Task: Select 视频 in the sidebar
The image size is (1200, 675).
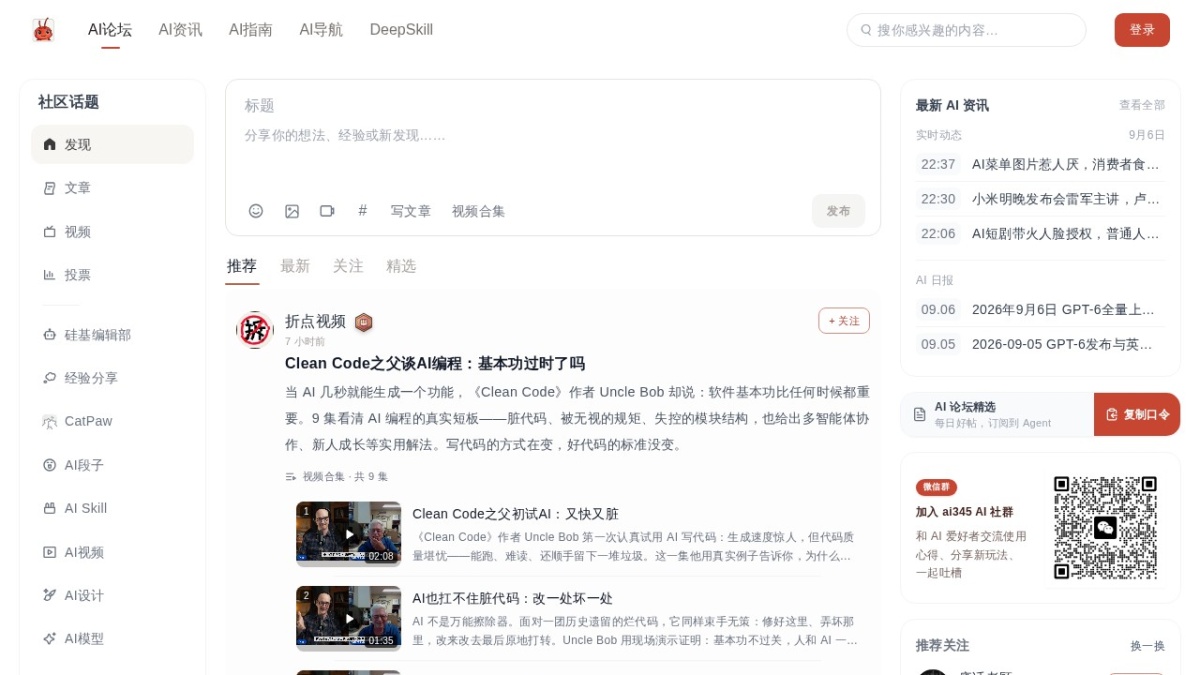Action: pos(112,231)
